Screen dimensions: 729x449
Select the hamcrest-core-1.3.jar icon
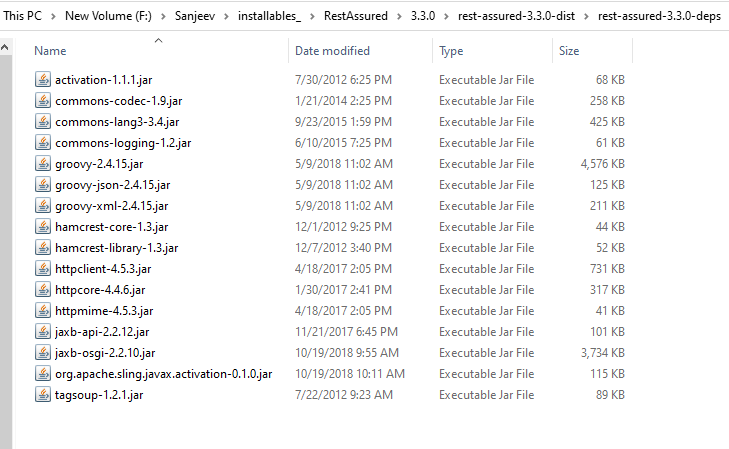click(43, 227)
